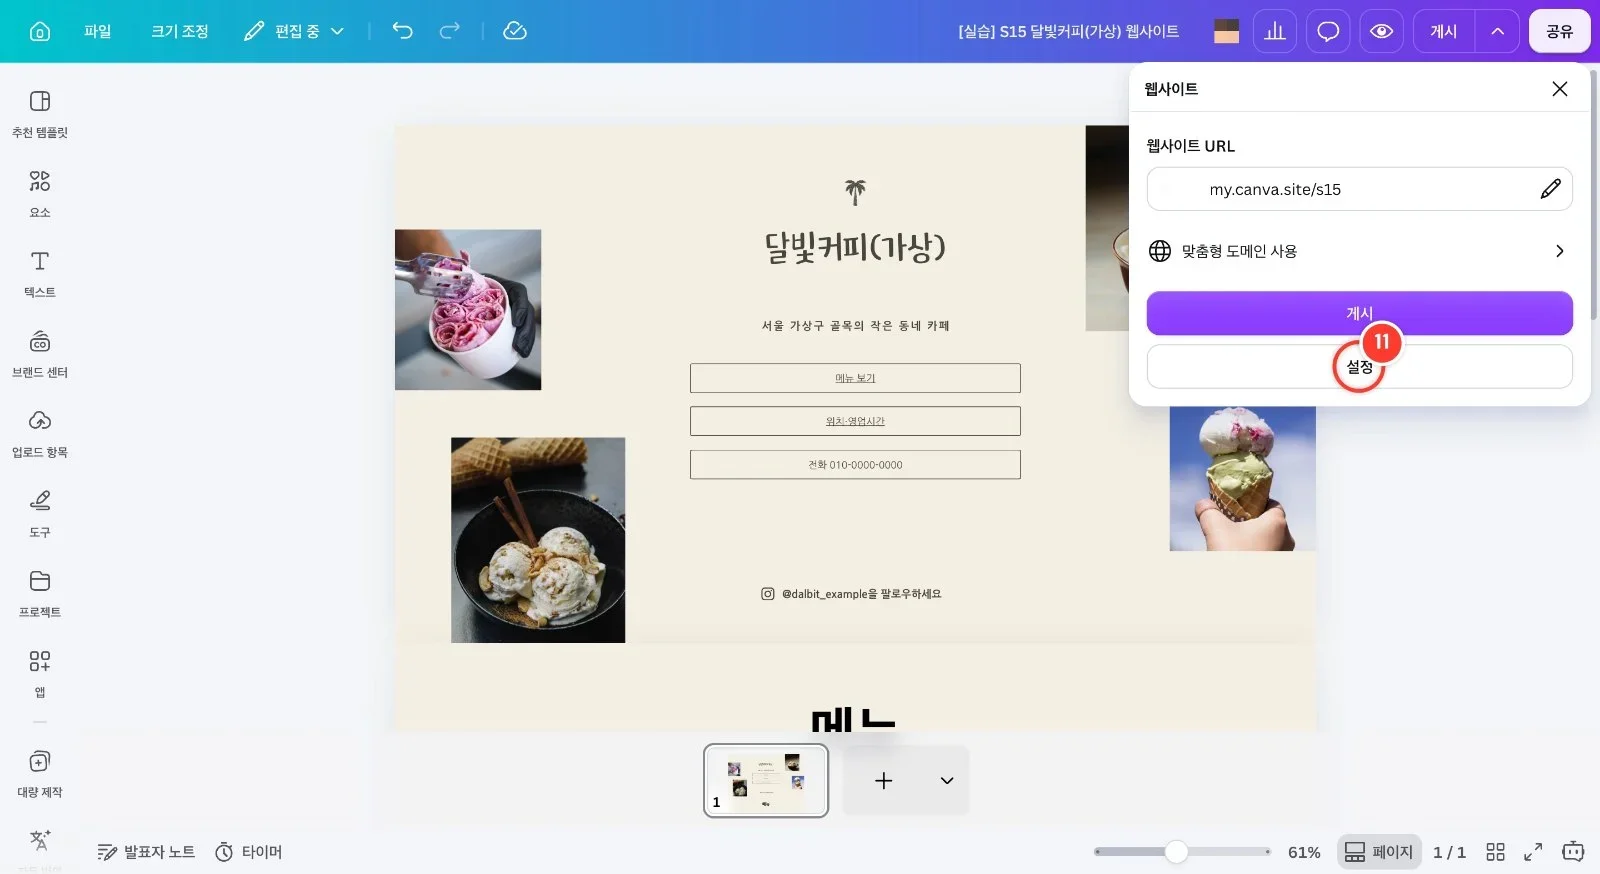Open 추천 템플릿 in the sidebar
Screen dimensions: 1600x874
pos(40,114)
